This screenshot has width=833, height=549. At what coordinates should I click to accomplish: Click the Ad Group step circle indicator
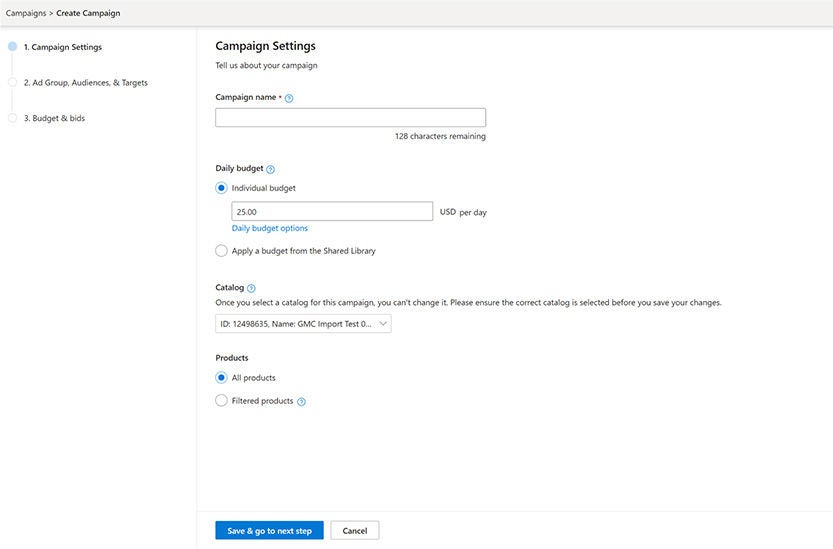12,83
